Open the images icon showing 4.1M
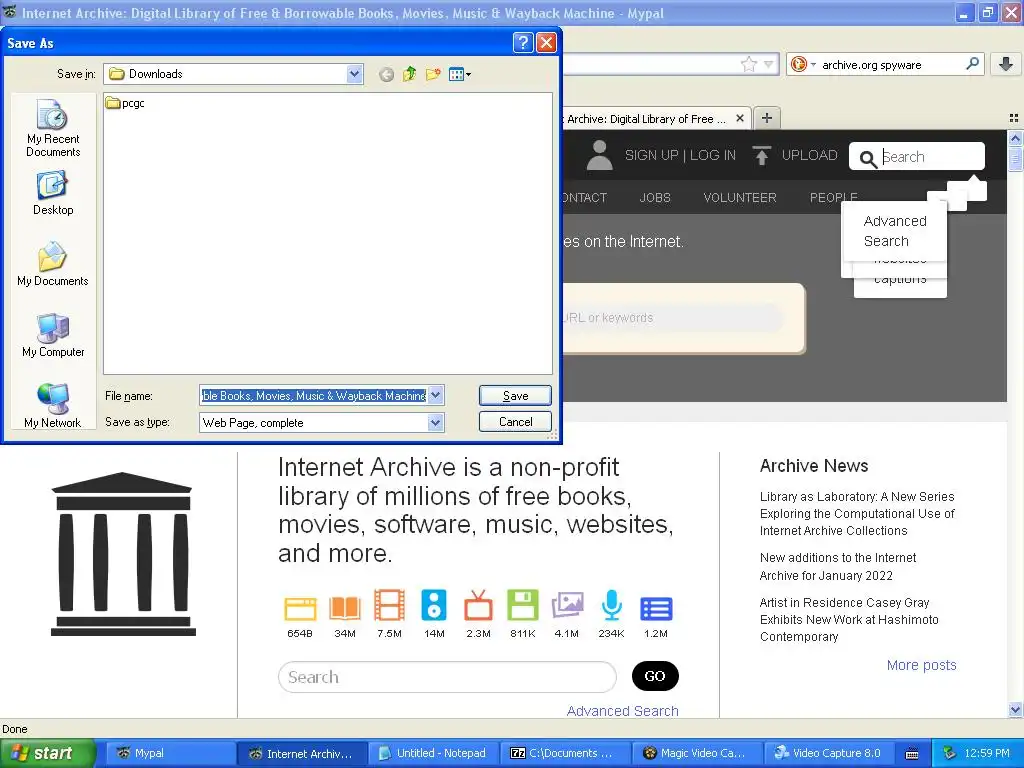This screenshot has height=768, width=1024. click(x=567, y=605)
